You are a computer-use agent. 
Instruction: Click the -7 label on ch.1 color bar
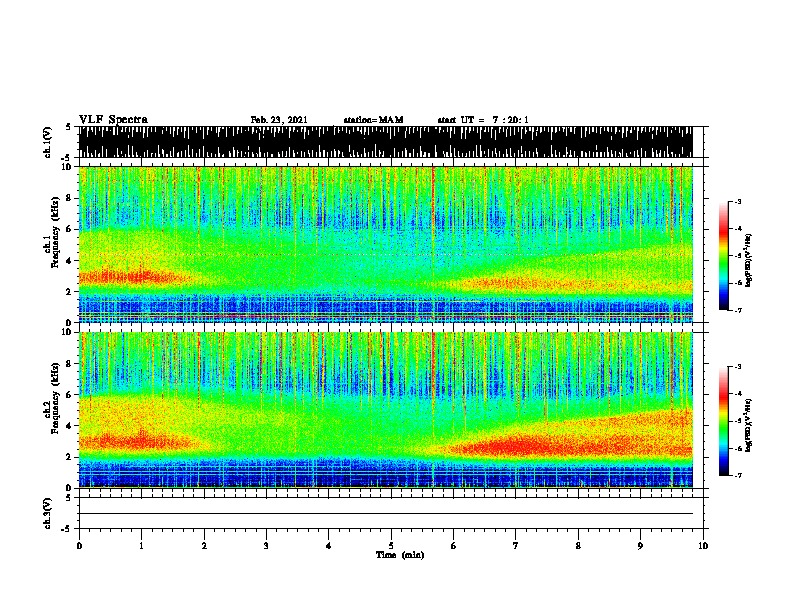click(738, 310)
